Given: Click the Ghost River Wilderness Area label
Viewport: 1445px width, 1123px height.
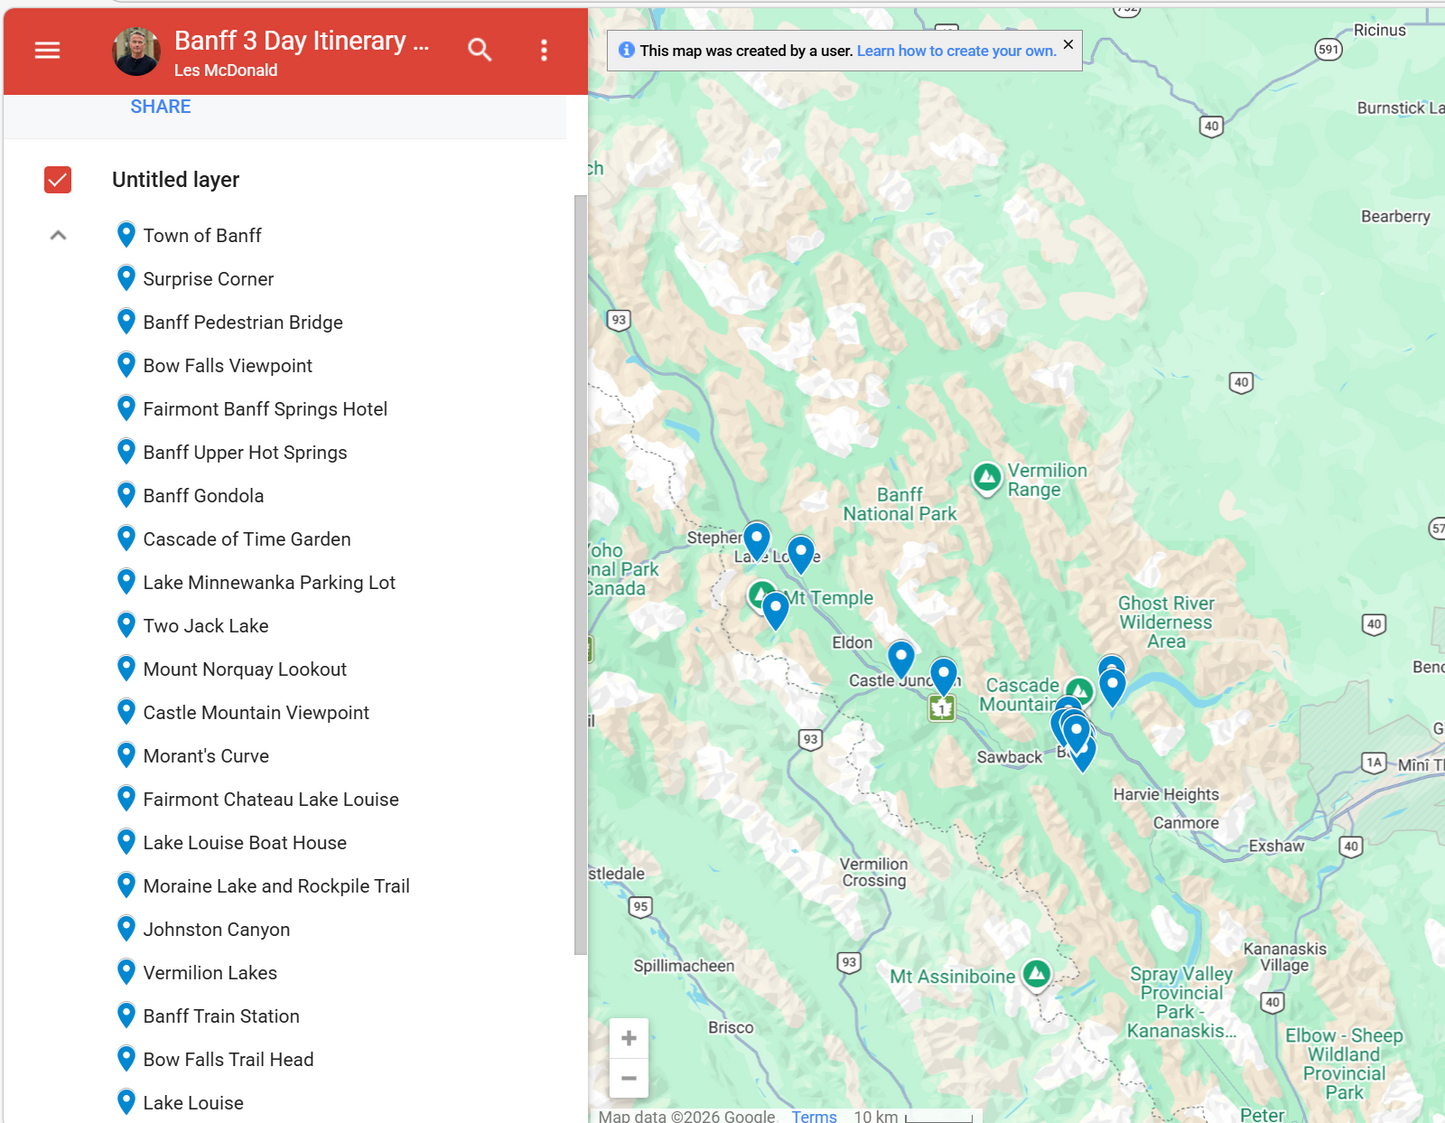Looking at the screenshot, I should coord(1166,622).
